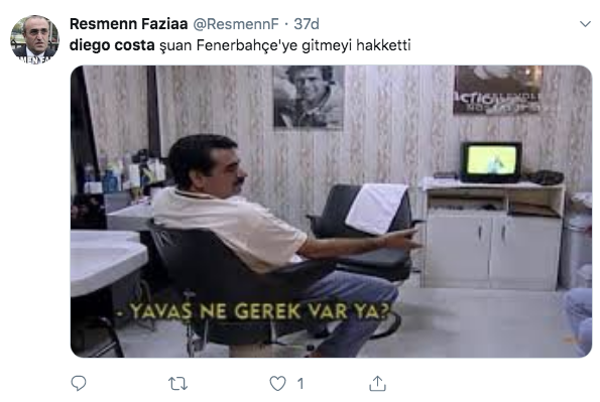The width and height of the screenshot is (600, 402).
Task: Click the reply speech bubble icon
Action: pyautogui.click(x=79, y=383)
